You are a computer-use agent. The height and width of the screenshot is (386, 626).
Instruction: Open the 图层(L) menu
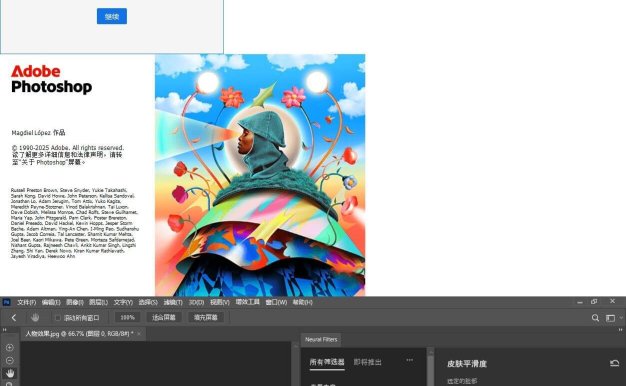pos(98,302)
